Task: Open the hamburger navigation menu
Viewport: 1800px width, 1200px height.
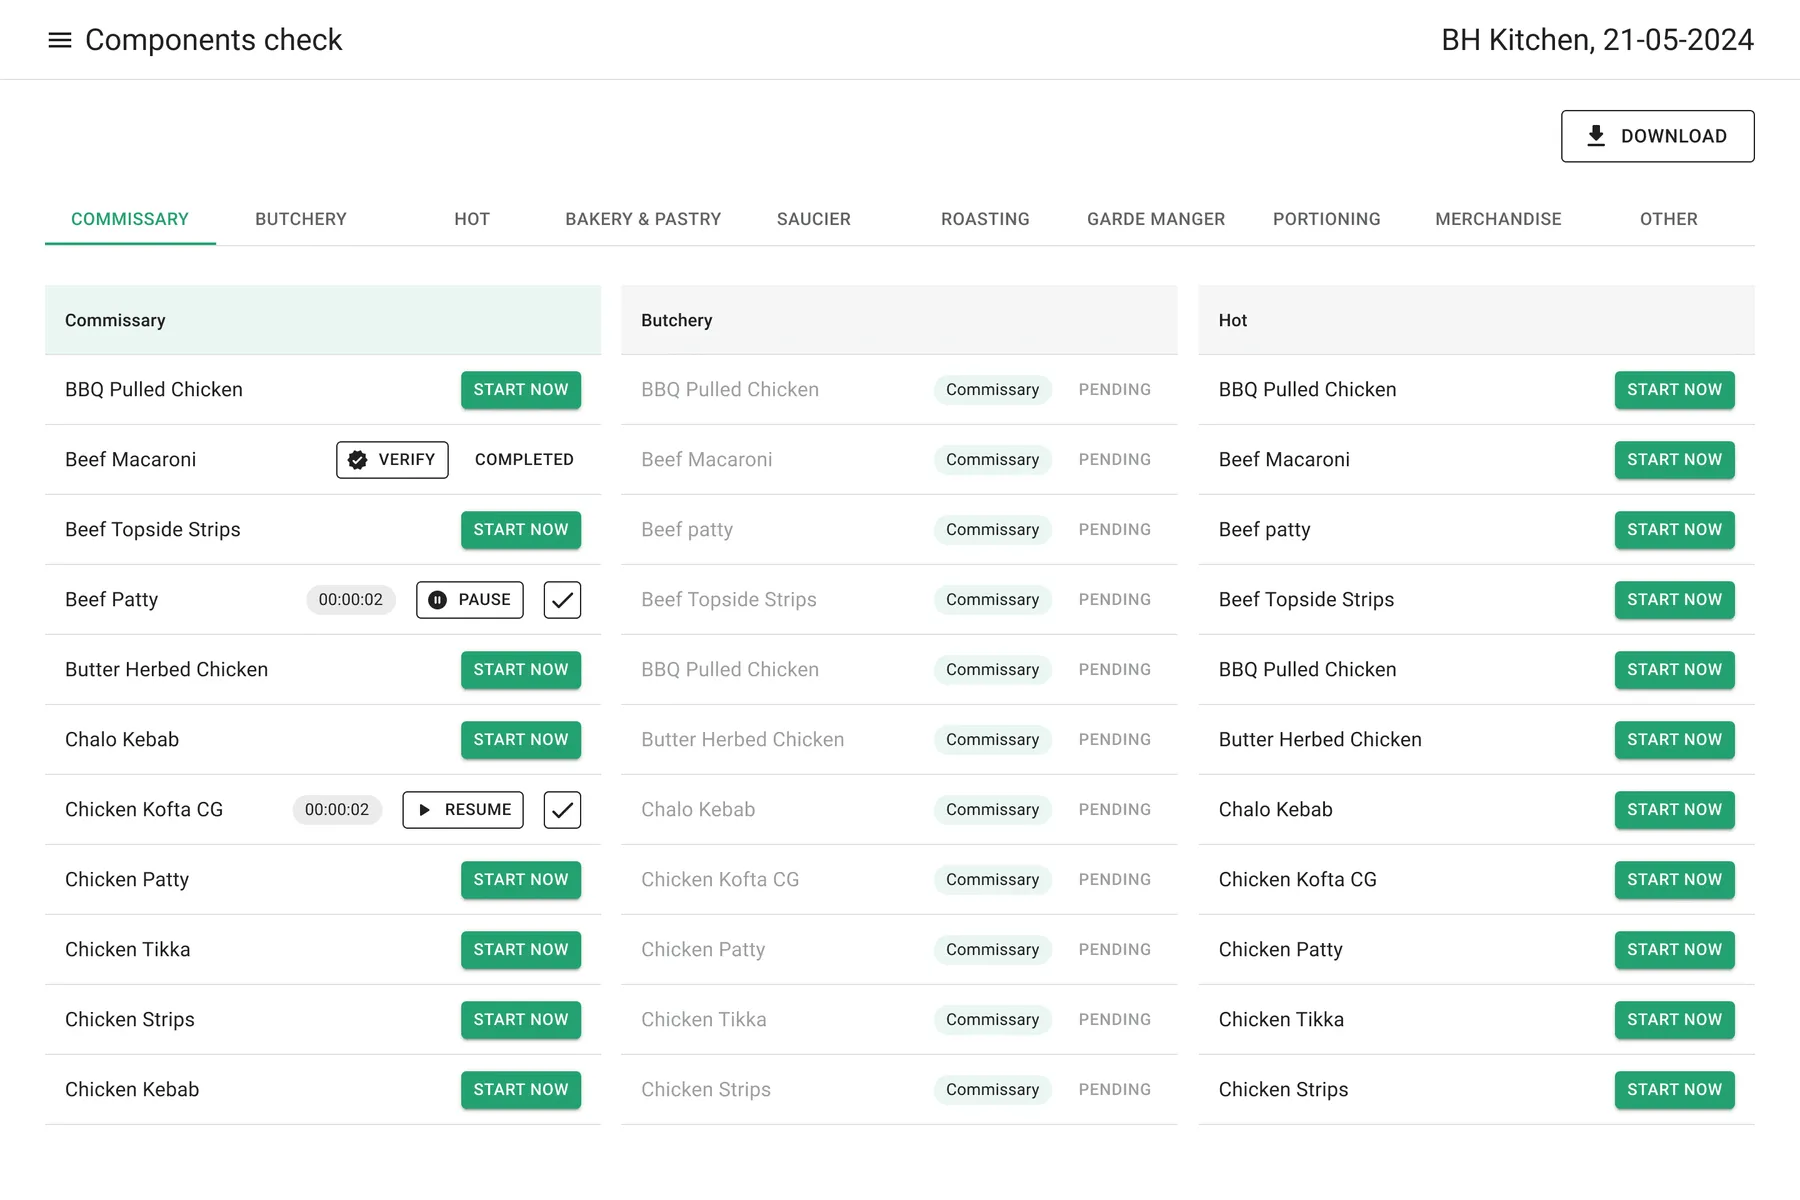Action: 60,40
